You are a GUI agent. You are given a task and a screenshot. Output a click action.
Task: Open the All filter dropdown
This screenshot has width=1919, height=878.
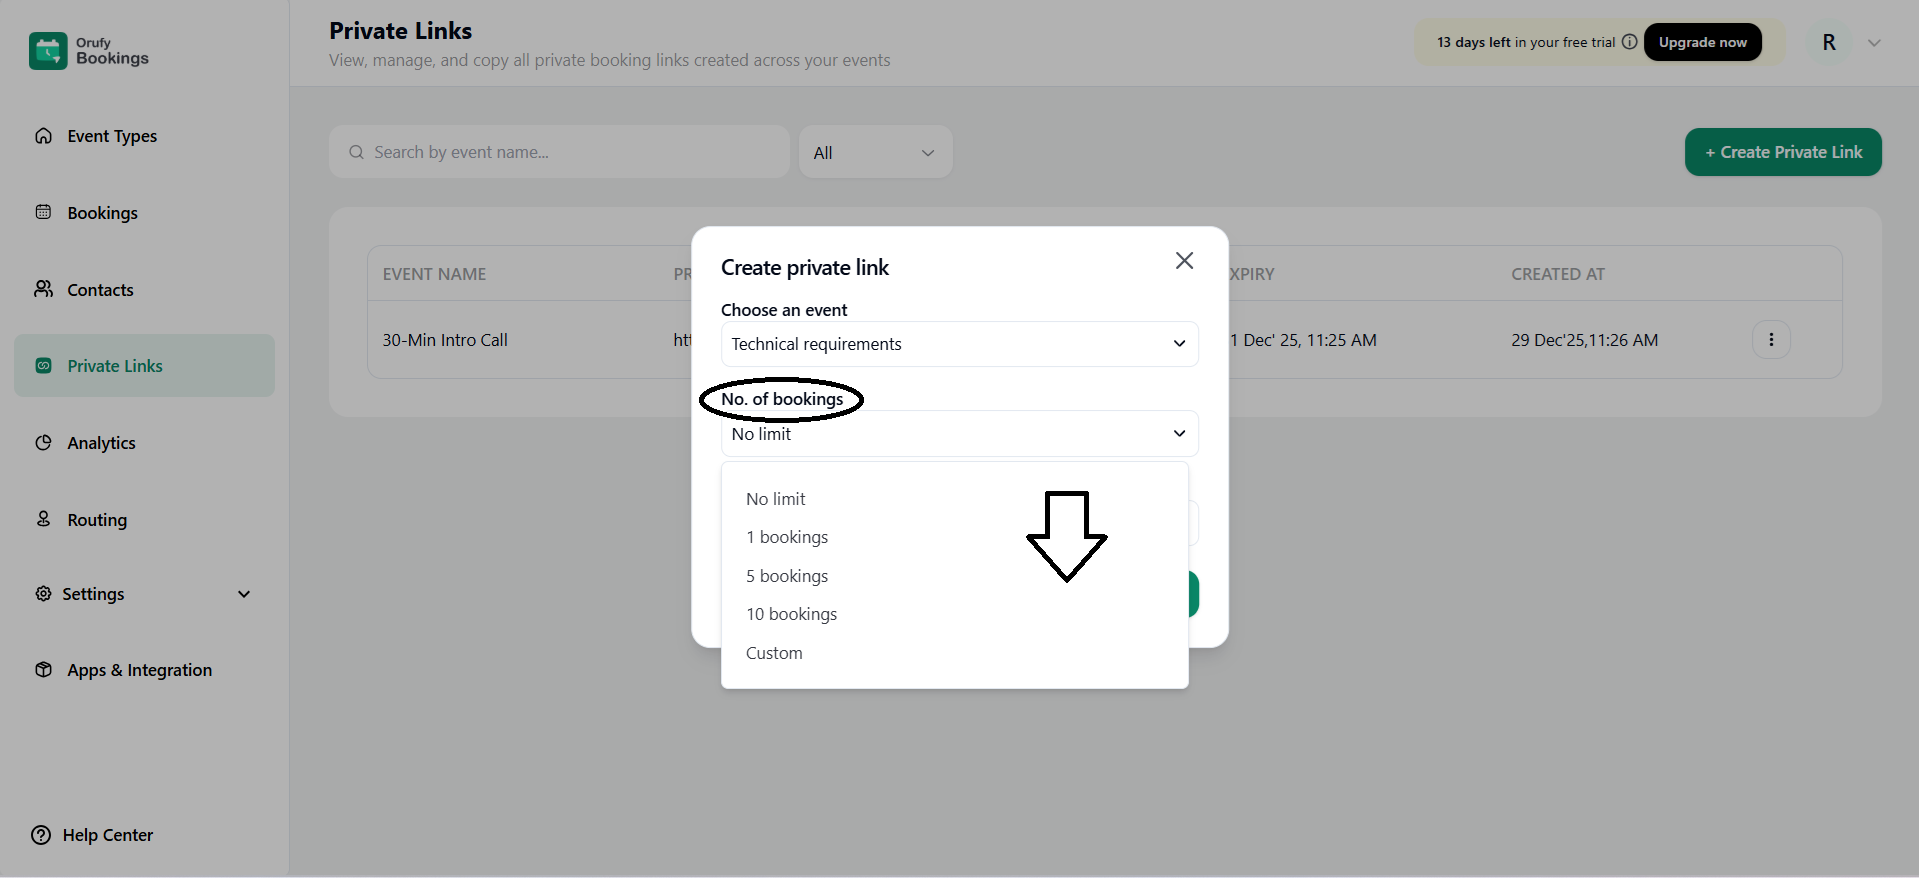875,152
